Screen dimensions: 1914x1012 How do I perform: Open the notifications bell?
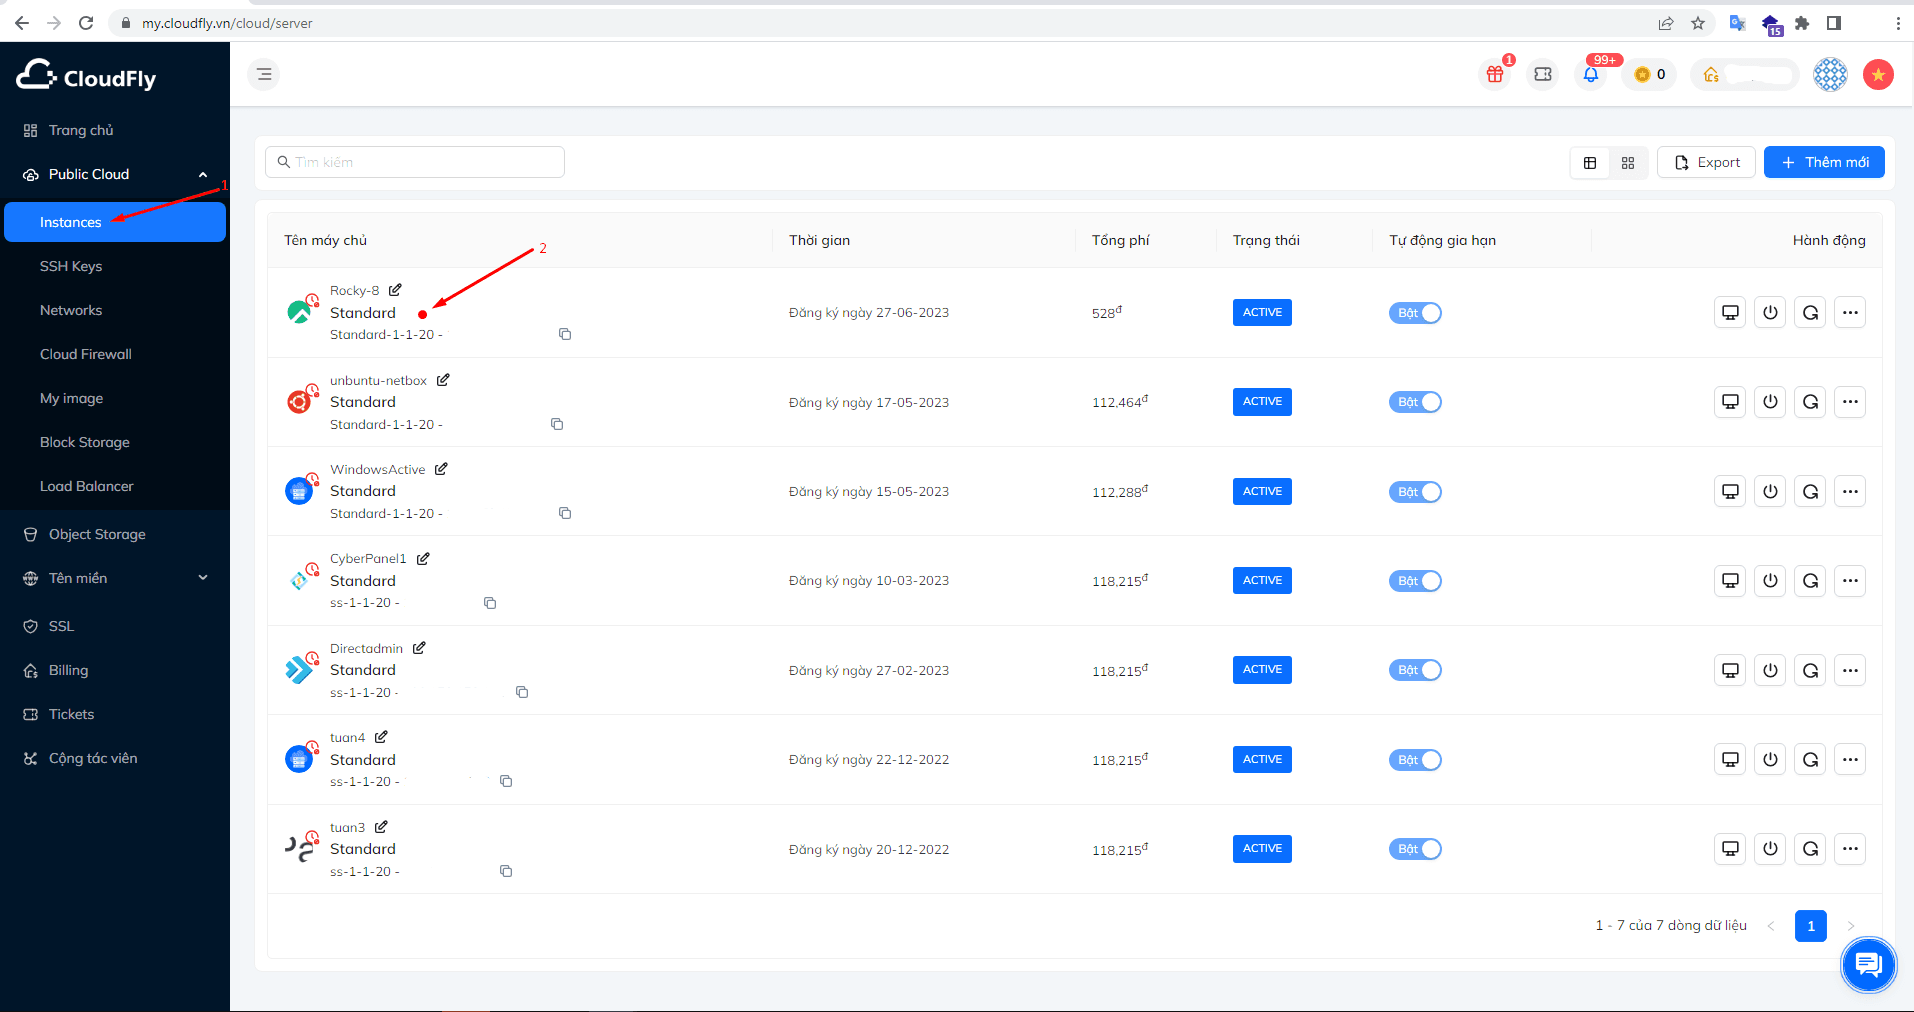(x=1591, y=75)
